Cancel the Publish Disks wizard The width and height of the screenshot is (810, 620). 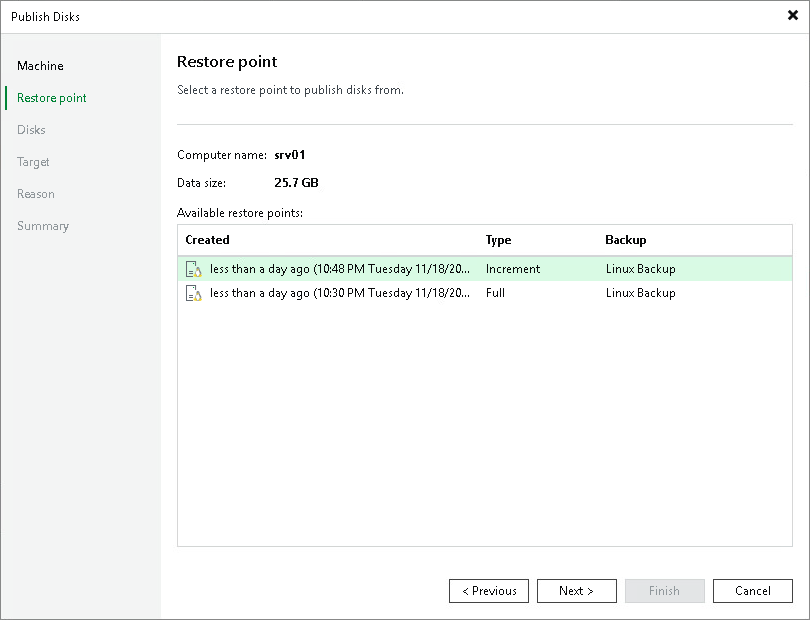(752, 590)
